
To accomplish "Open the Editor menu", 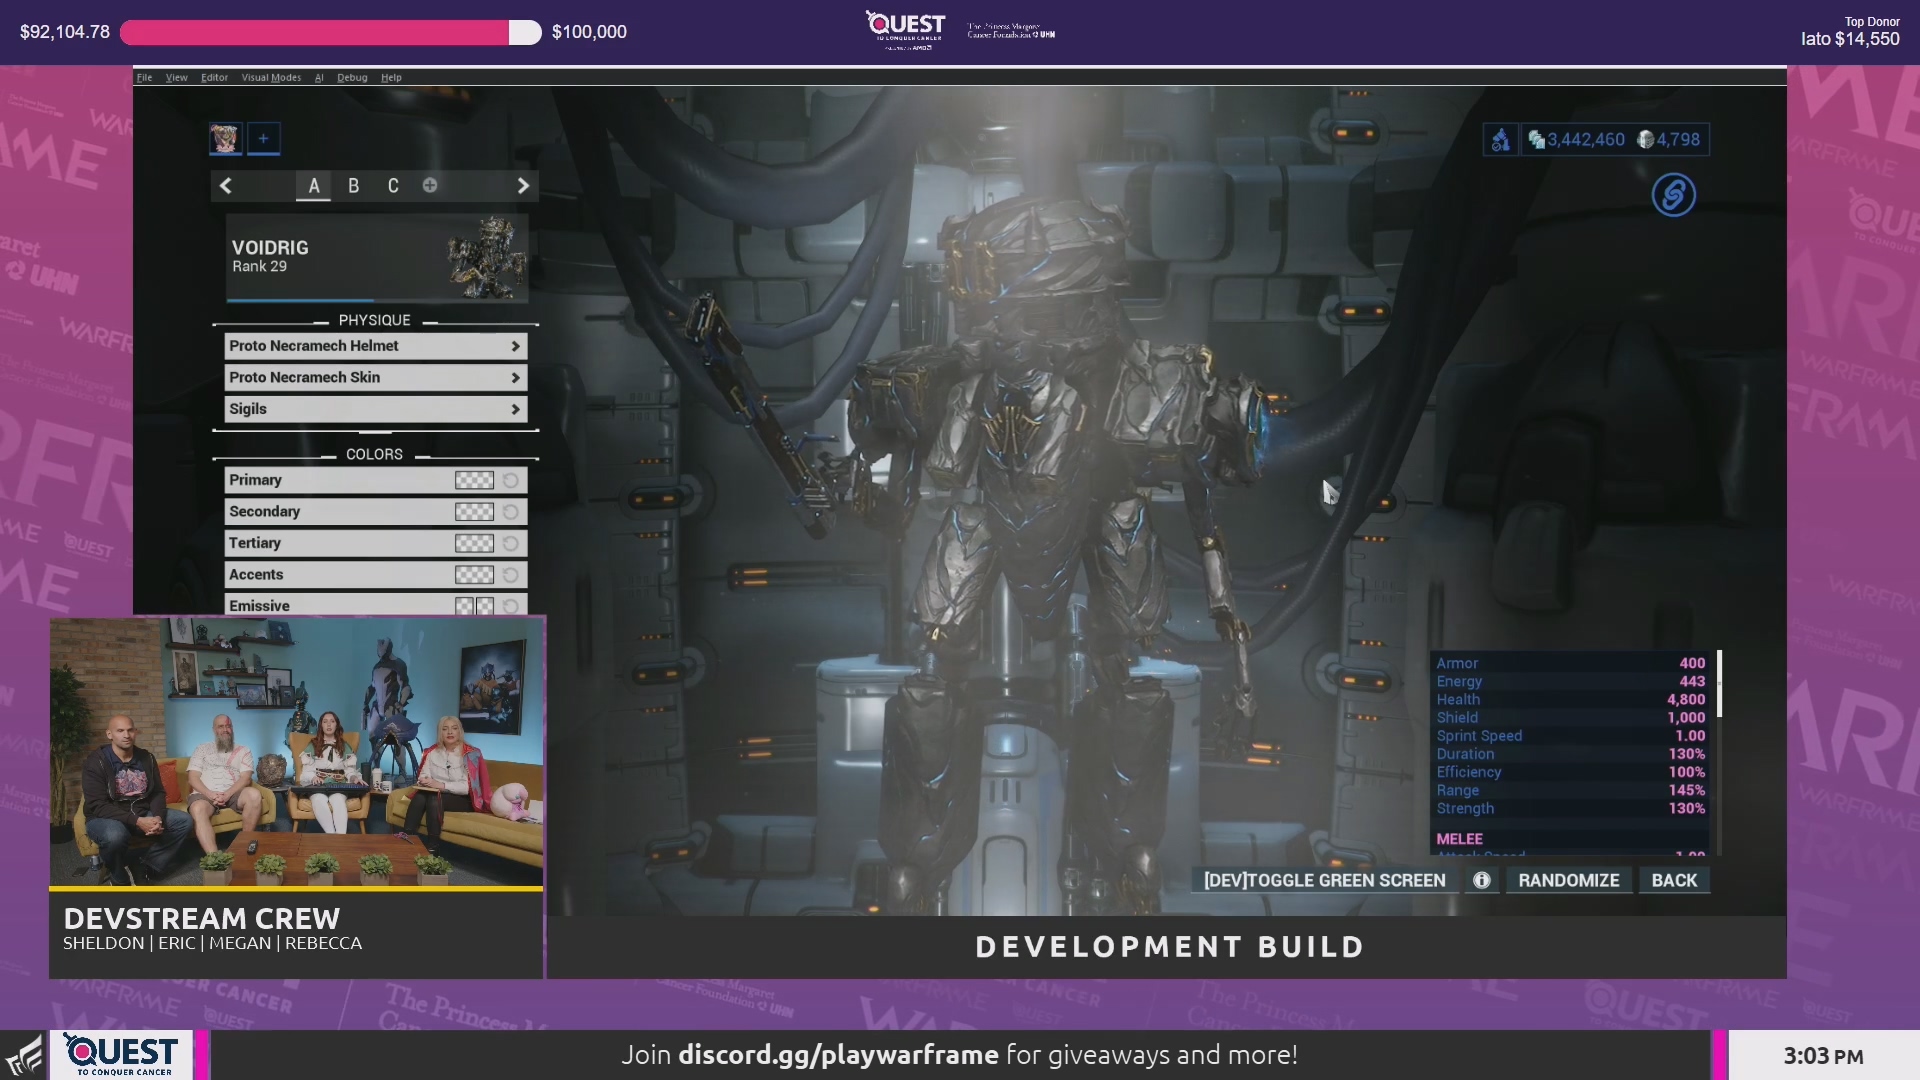I will (x=214, y=77).
